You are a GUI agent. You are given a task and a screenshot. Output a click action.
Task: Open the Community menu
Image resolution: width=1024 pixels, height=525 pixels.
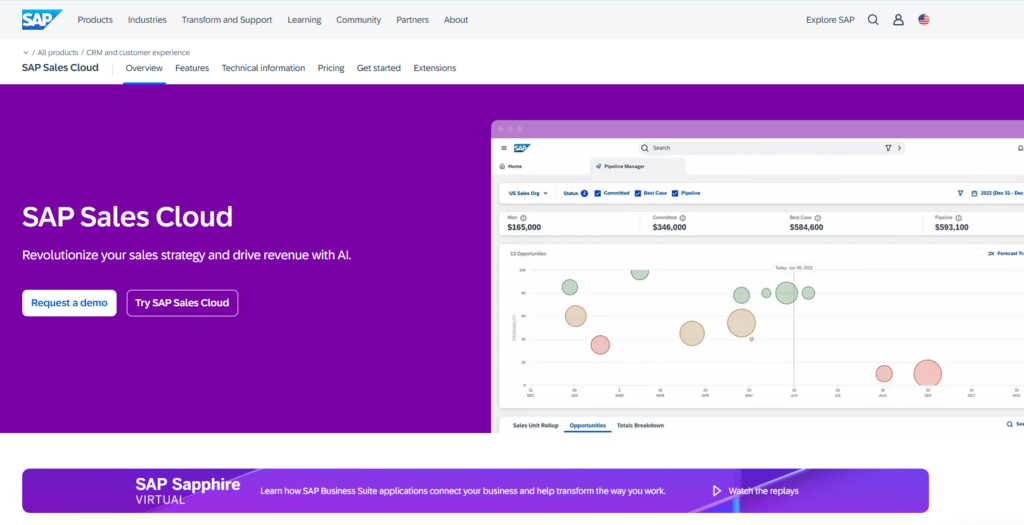(359, 20)
